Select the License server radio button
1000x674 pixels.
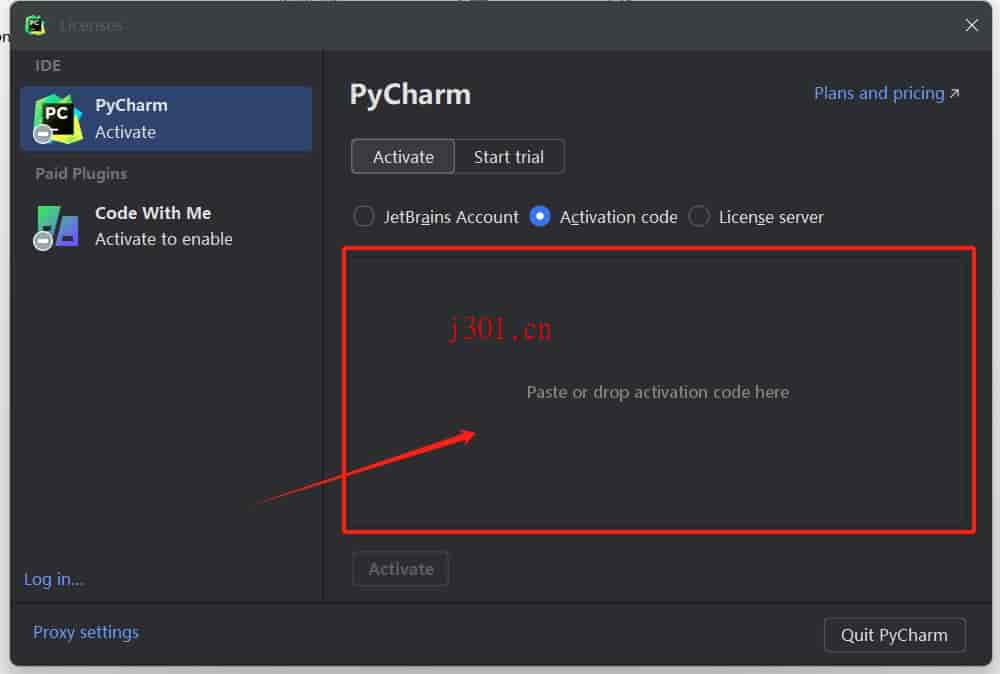point(699,216)
